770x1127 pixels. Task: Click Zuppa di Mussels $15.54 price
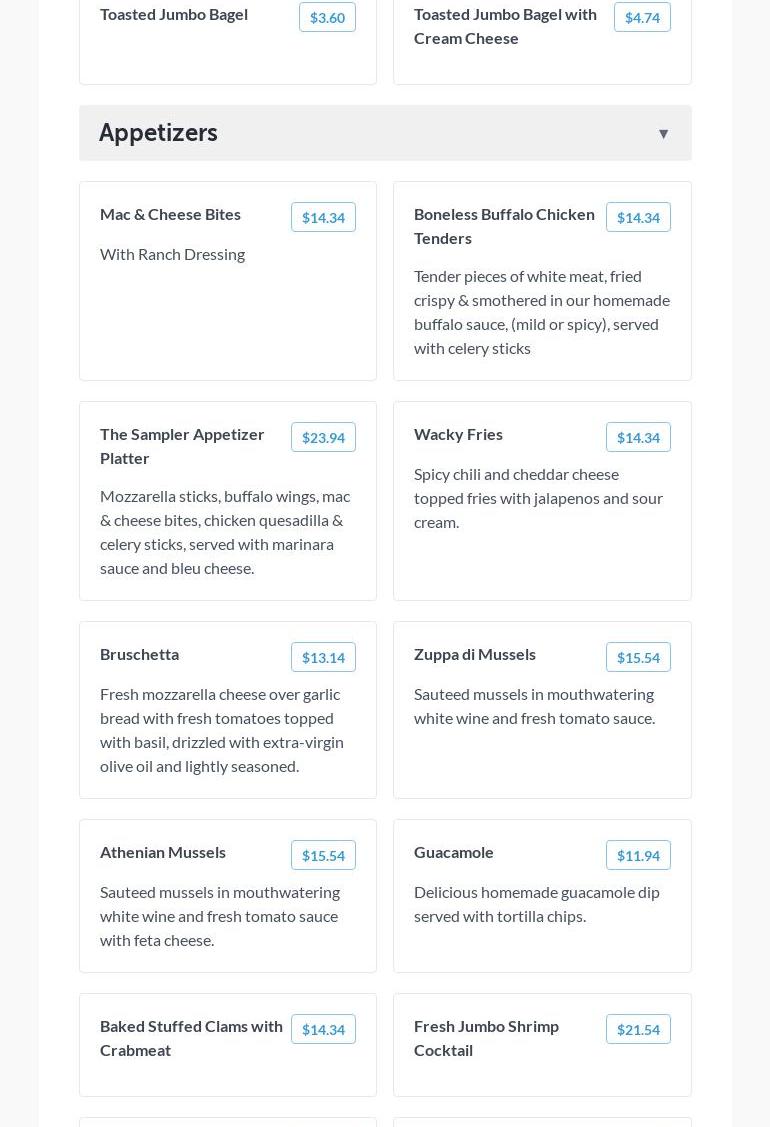coord(638,657)
